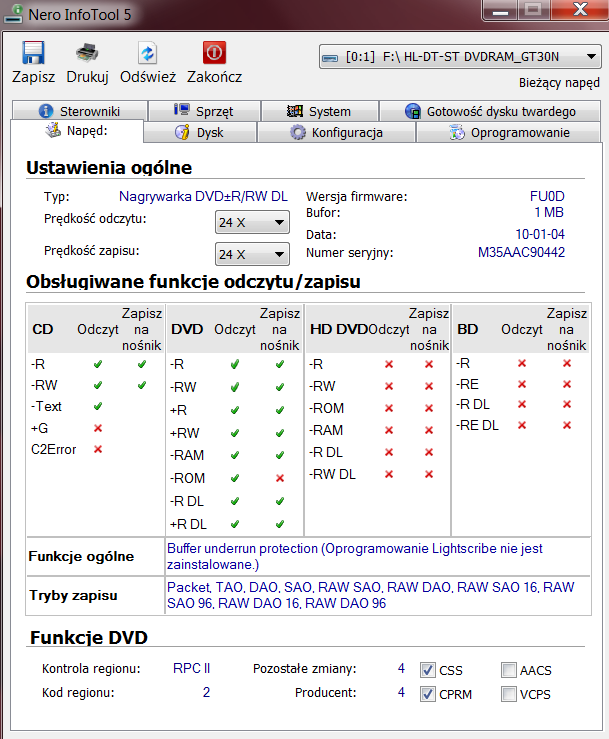Click the DVD -RAM write green checkmark
Viewport: 609px width, 739px height.
(280, 455)
